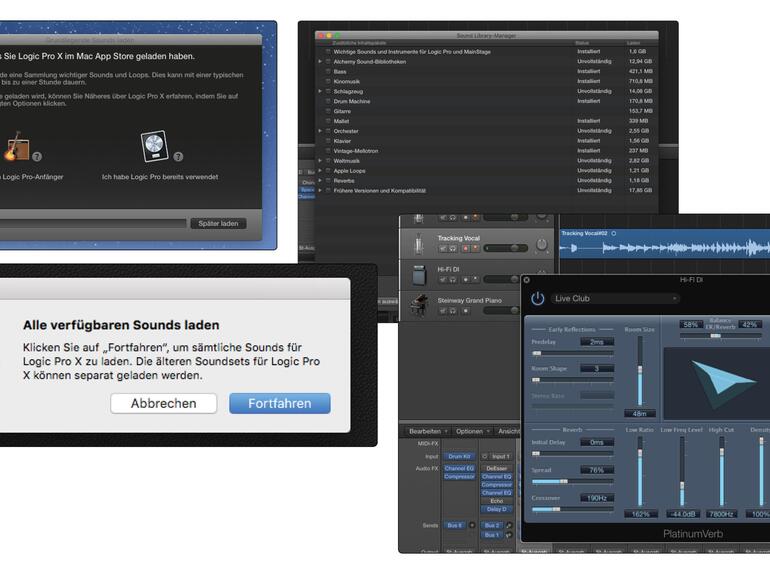
Task: Select the Drum Machine row
Action: click(x=487, y=101)
